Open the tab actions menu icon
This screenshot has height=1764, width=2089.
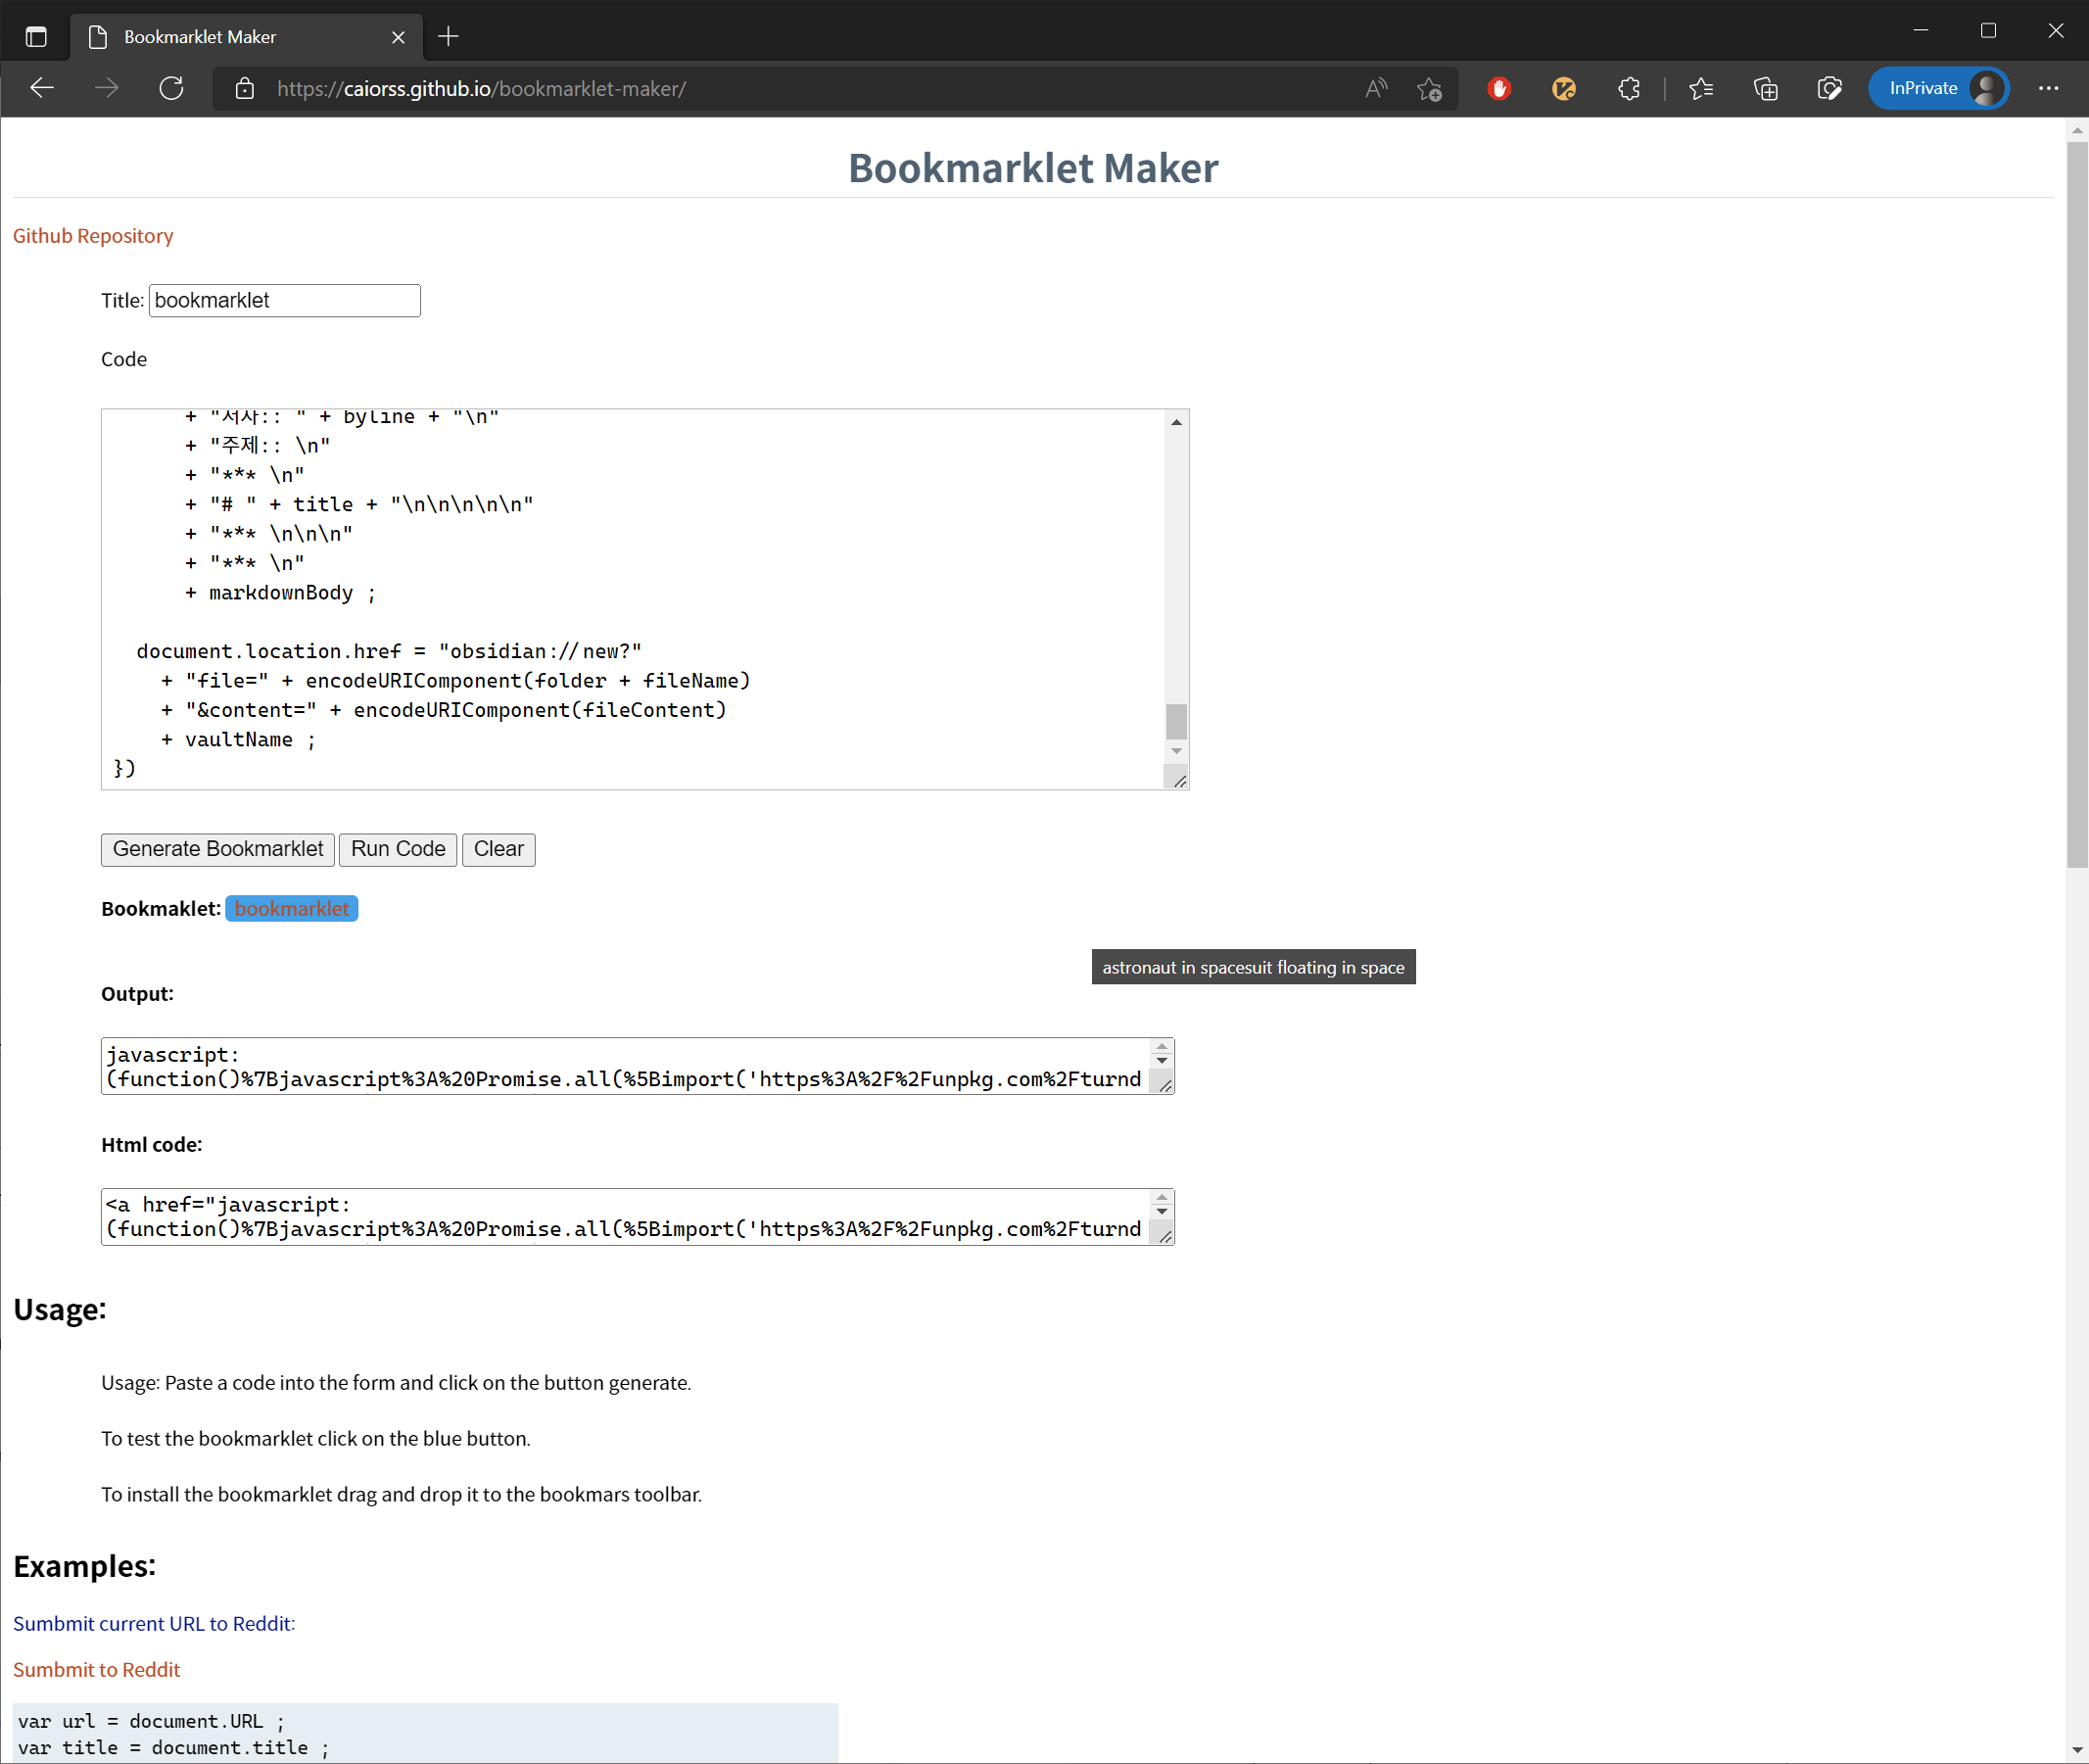tap(36, 37)
